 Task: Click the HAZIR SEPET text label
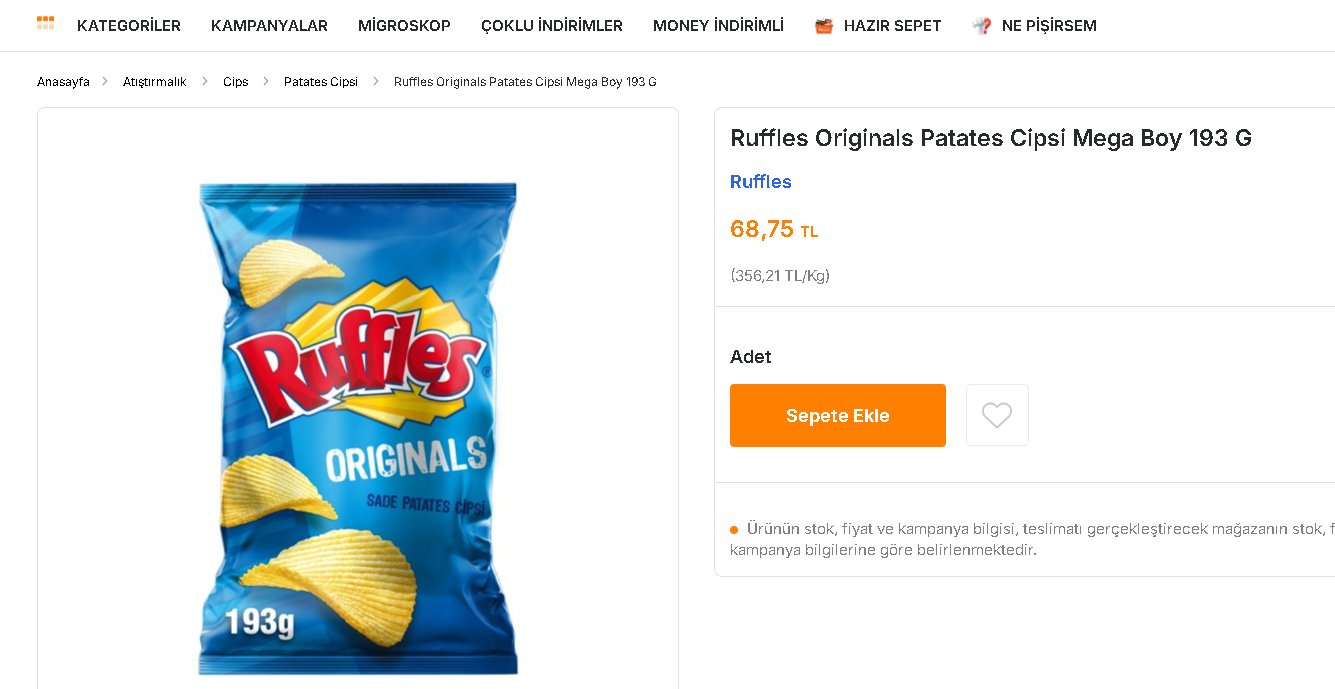(892, 26)
